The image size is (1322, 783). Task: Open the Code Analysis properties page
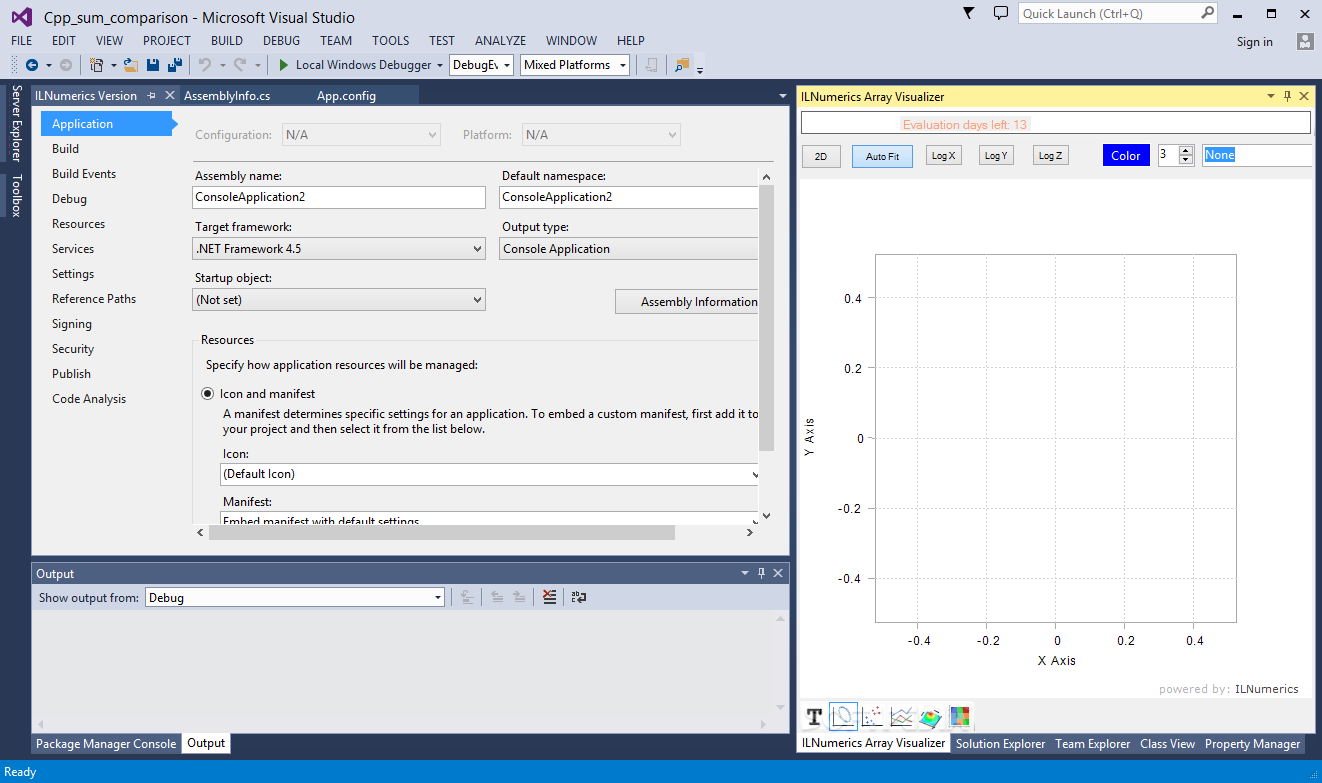tap(89, 399)
